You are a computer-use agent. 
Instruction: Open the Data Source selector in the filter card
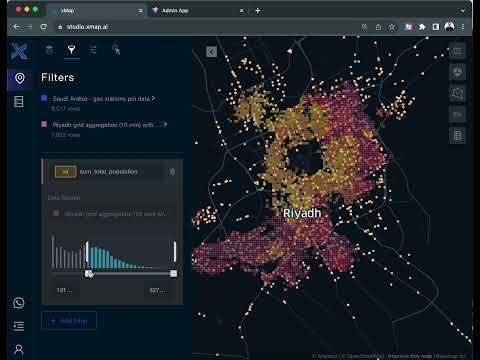pyautogui.click(x=112, y=213)
